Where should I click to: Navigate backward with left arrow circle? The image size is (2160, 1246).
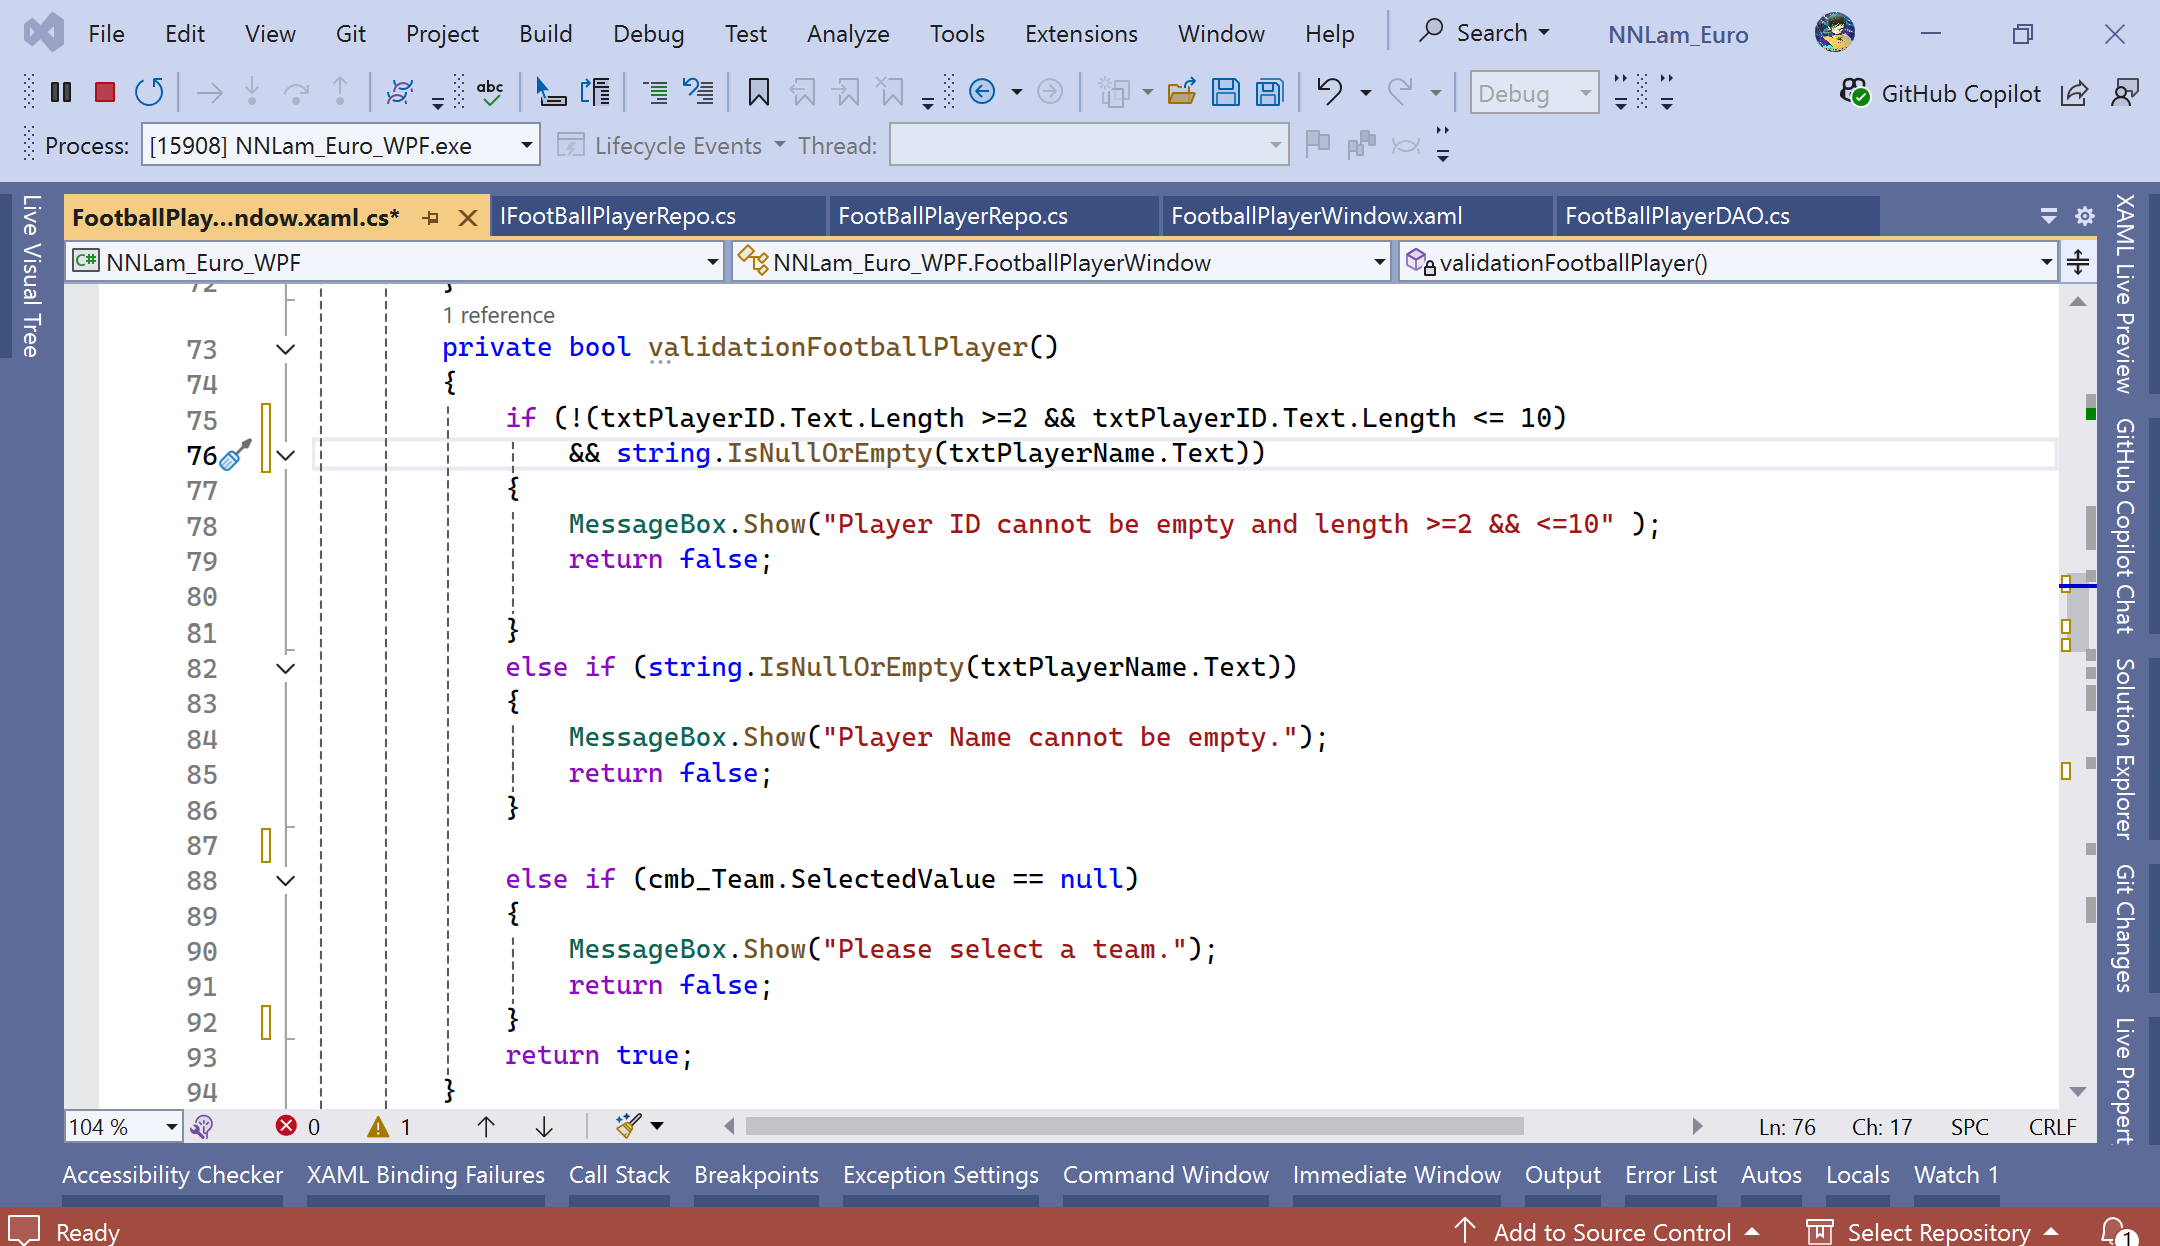pyautogui.click(x=982, y=93)
